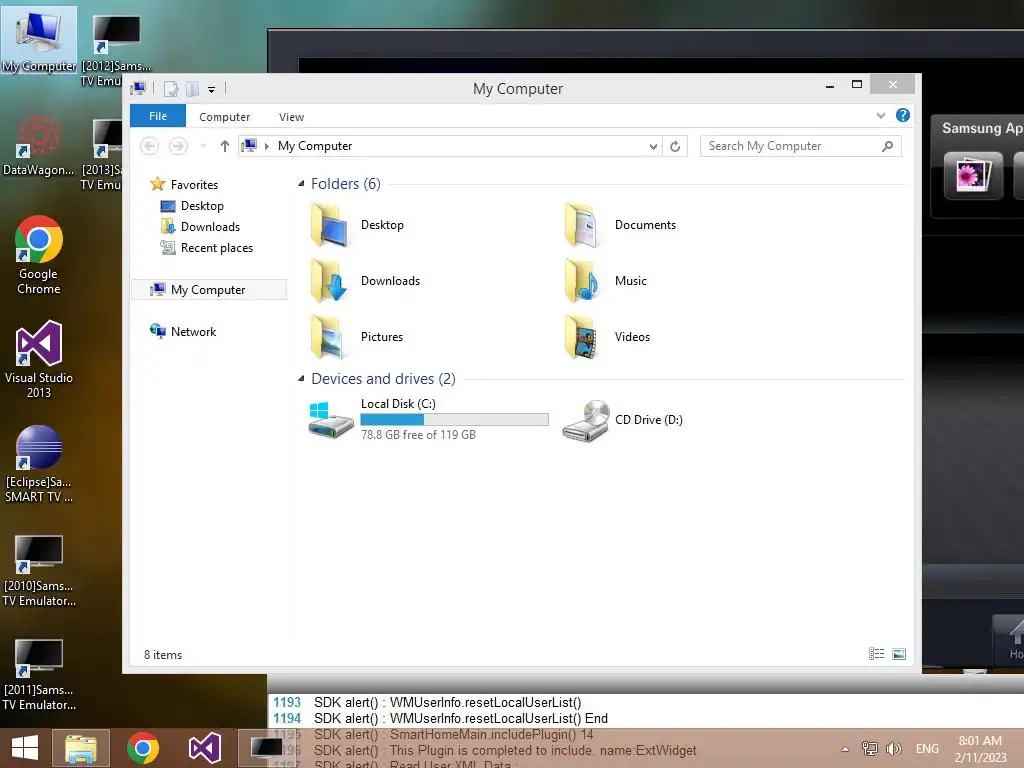Image resolution: width=1024 pixels, height=768 pixels.
Task: Select Google Chrome desktop shortcut
Action: pyautogui.click(x=39, y=255)
